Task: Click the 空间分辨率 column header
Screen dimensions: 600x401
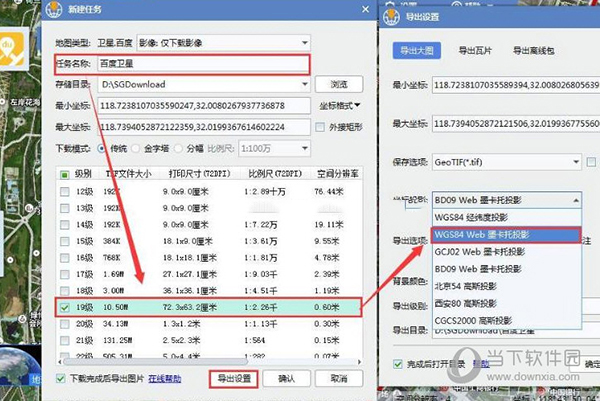Action: [338, 174]
